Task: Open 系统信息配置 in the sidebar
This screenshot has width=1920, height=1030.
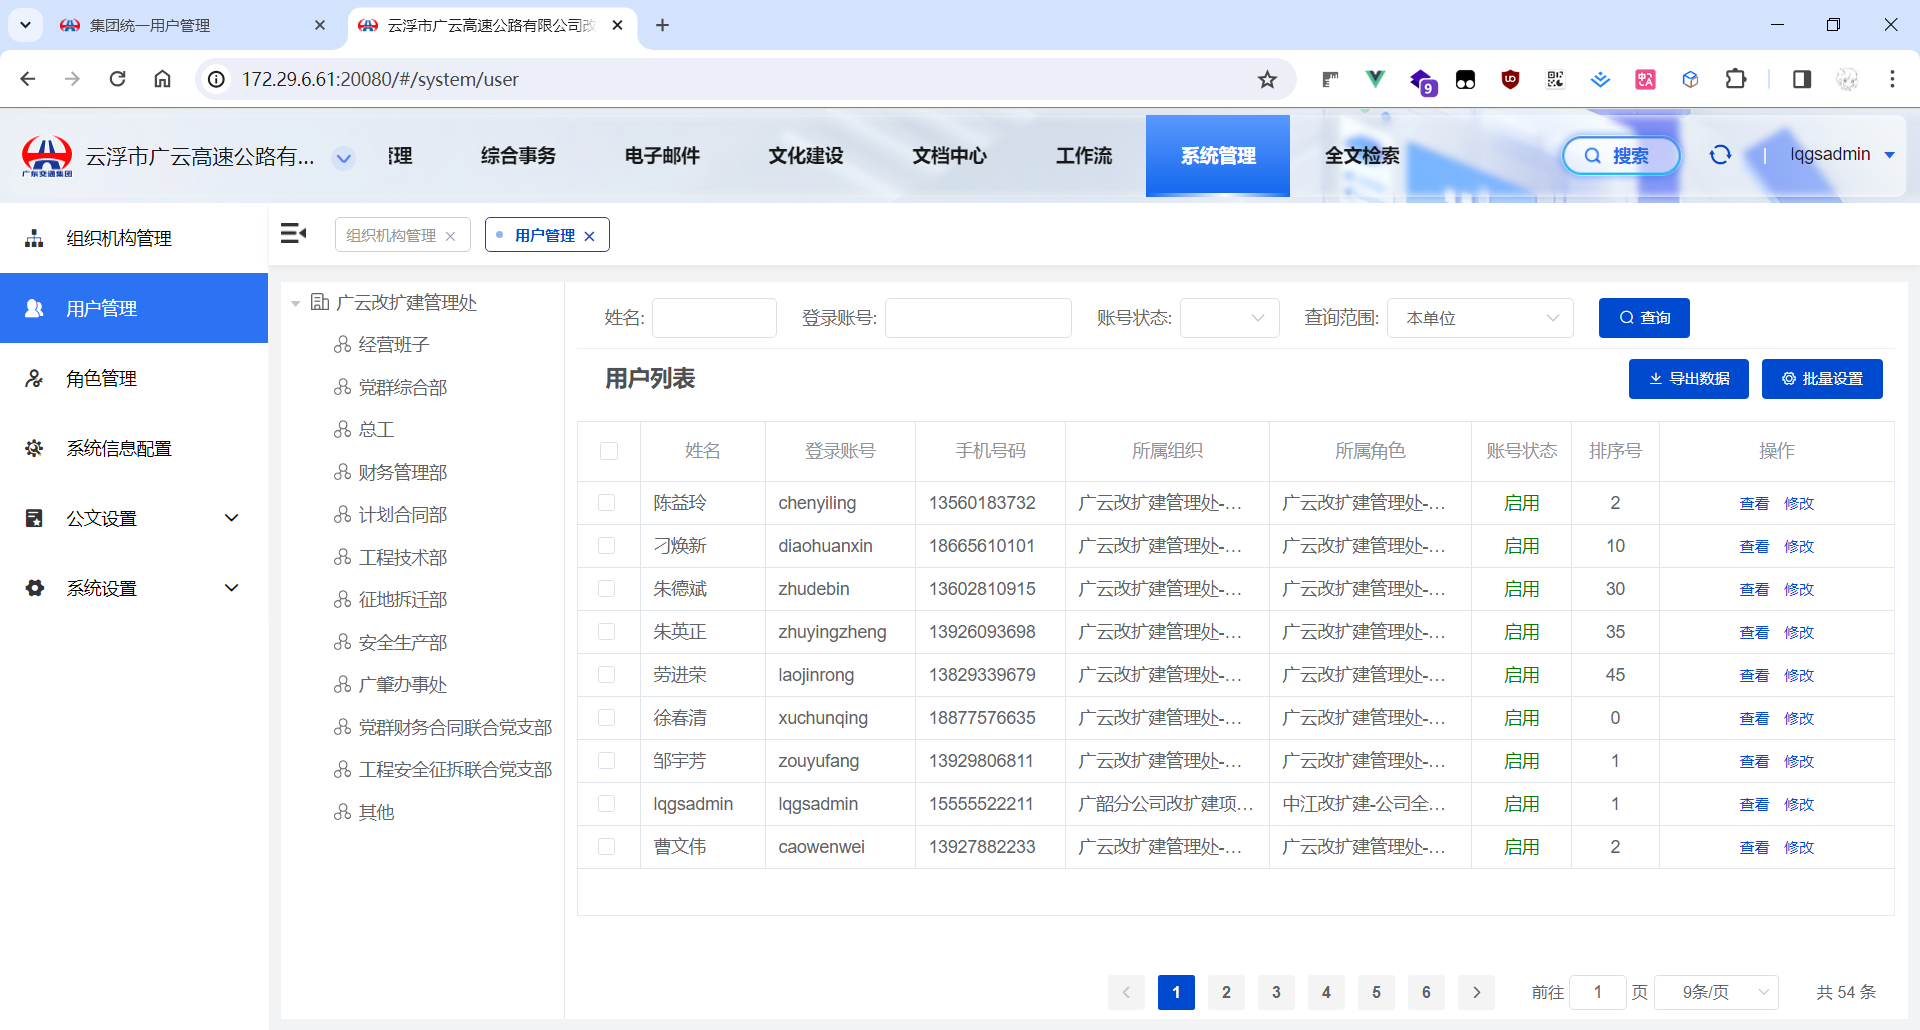Action: tap(119, 448)
